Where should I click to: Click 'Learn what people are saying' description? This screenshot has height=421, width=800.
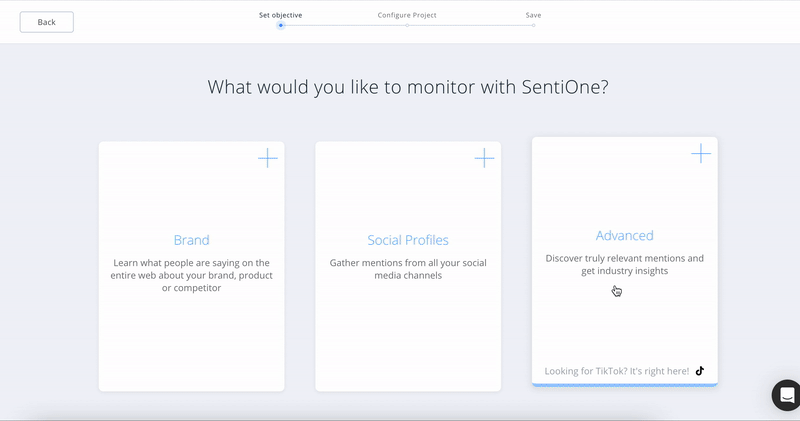[x=191, y=275]
